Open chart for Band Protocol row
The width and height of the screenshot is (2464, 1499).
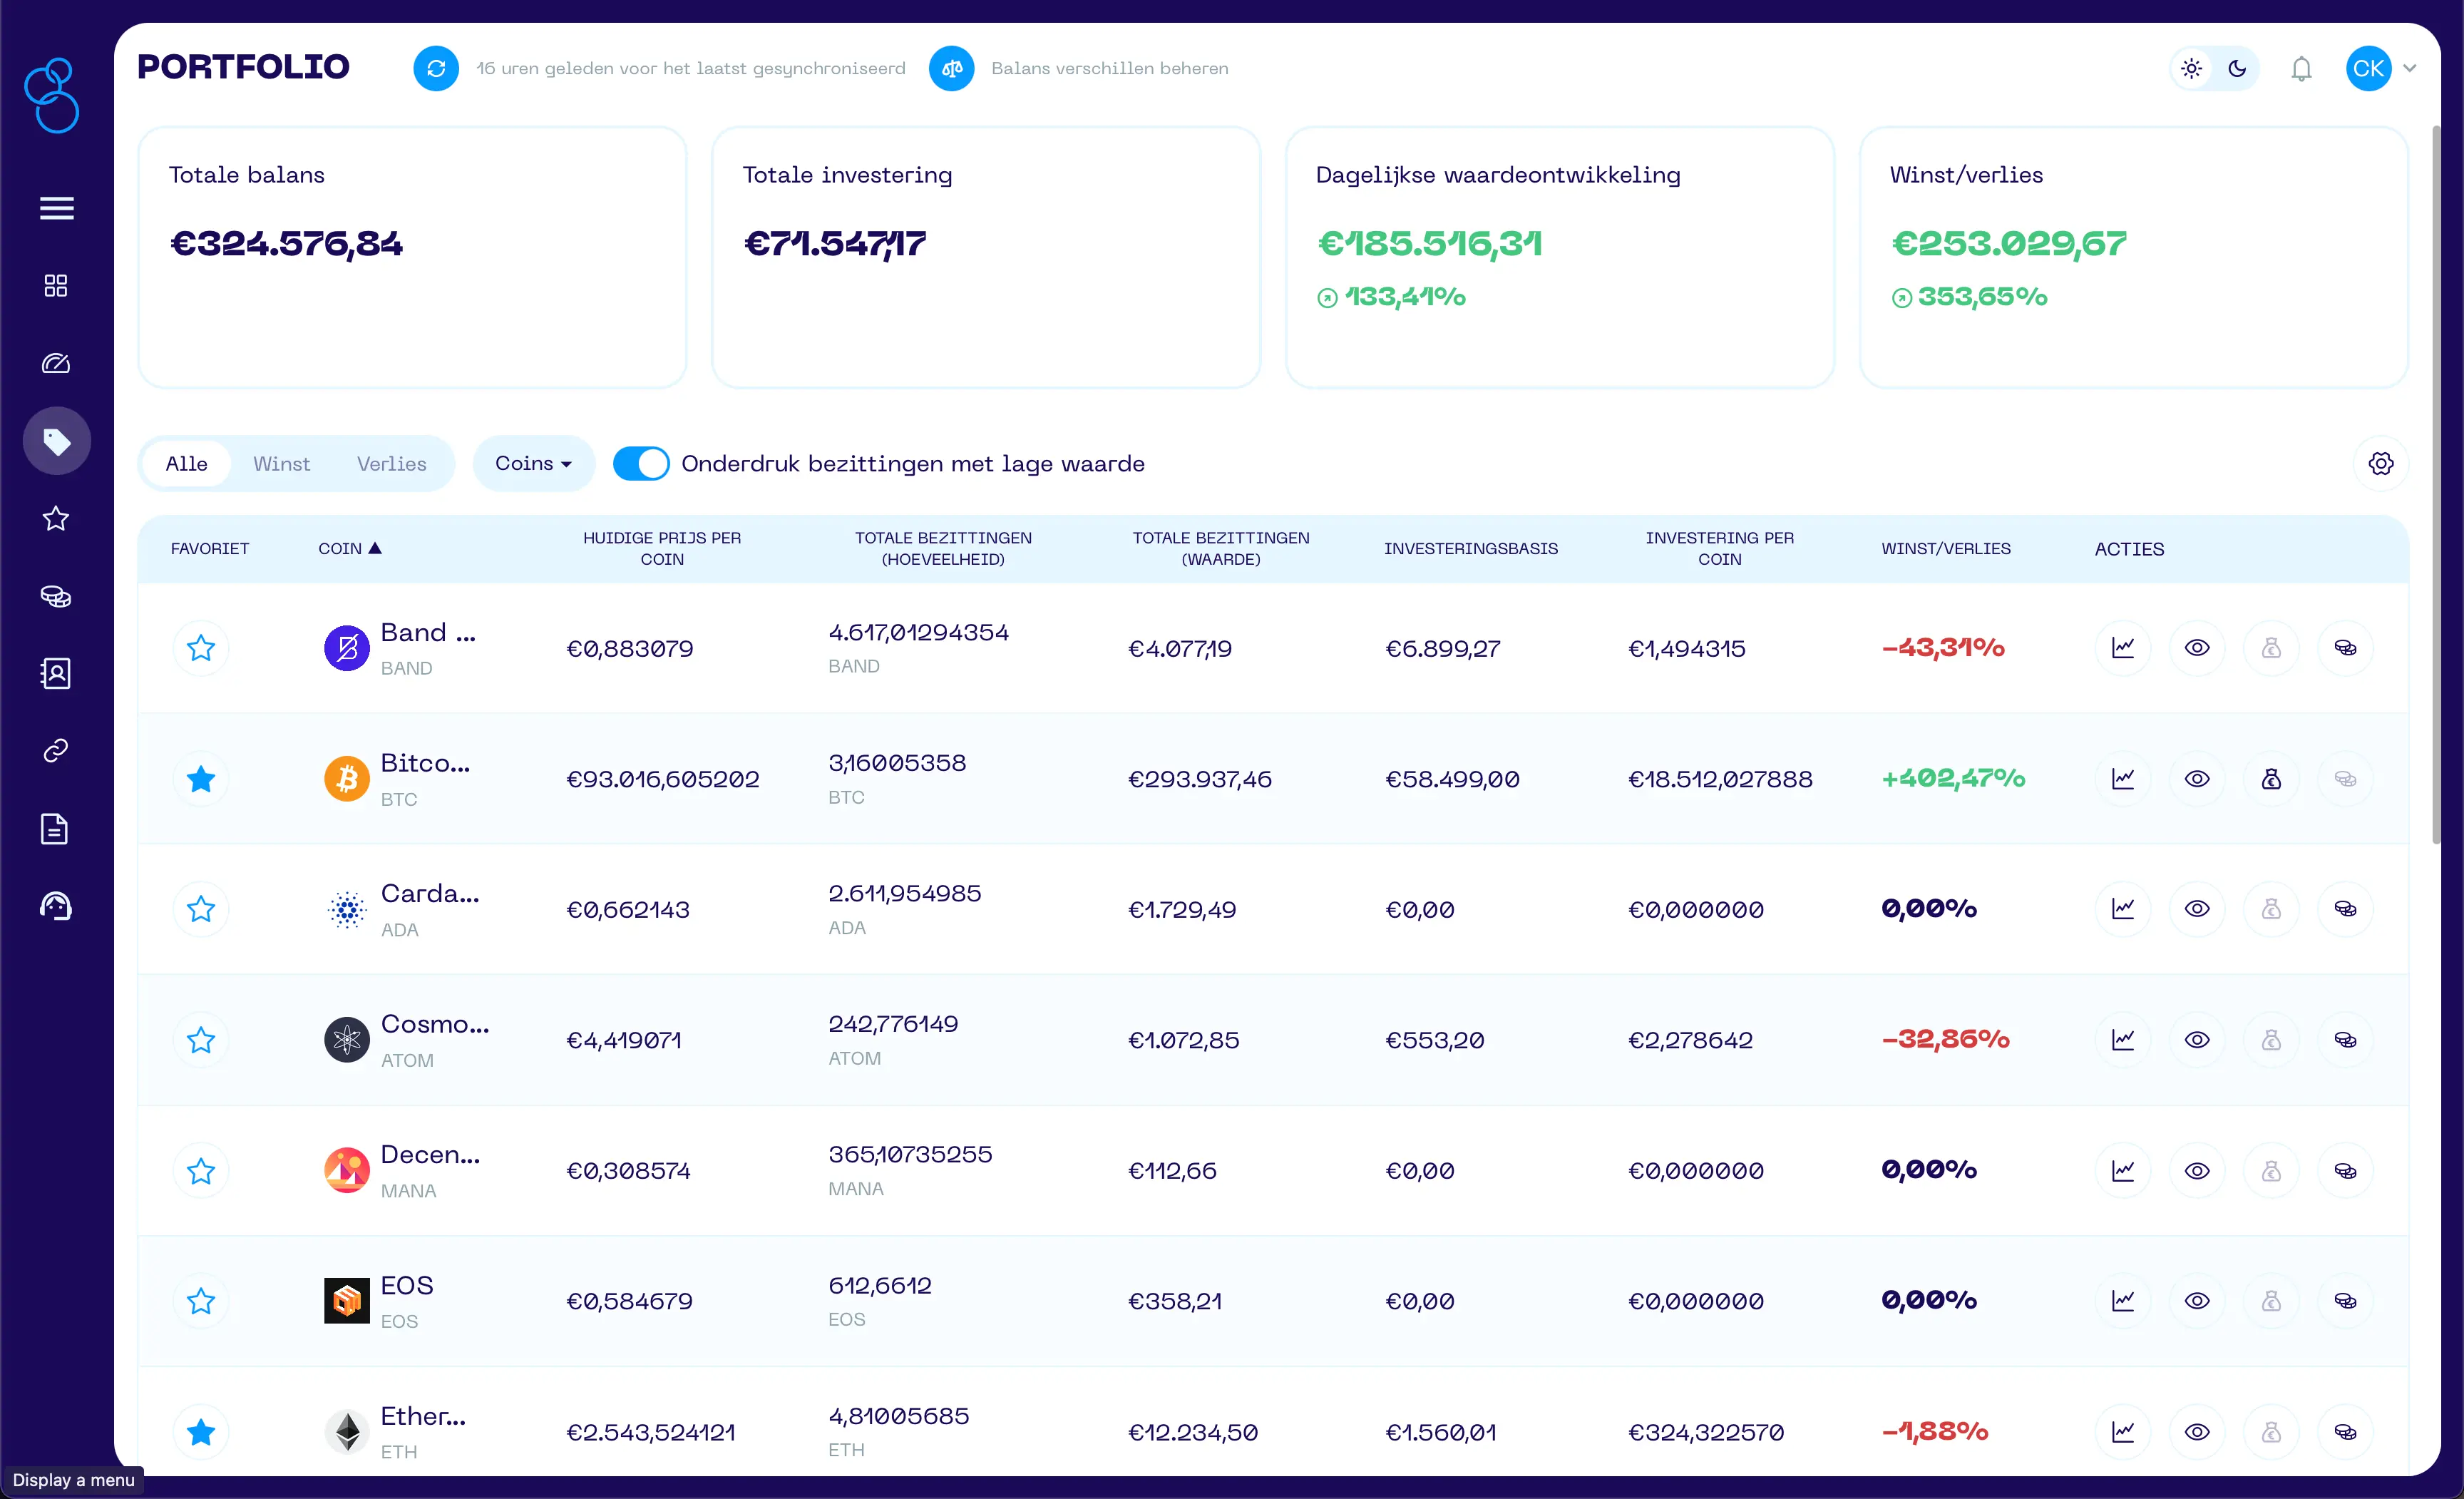point(2122,648)
